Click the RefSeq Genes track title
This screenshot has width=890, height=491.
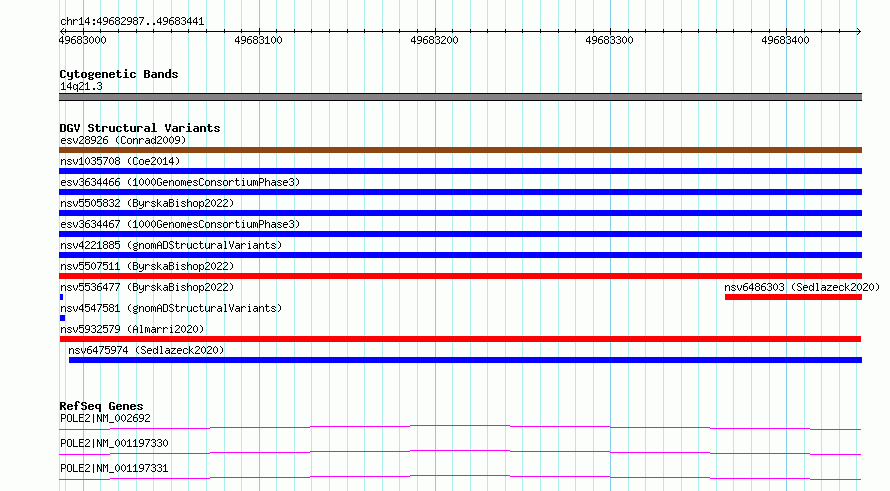point(102,406)
